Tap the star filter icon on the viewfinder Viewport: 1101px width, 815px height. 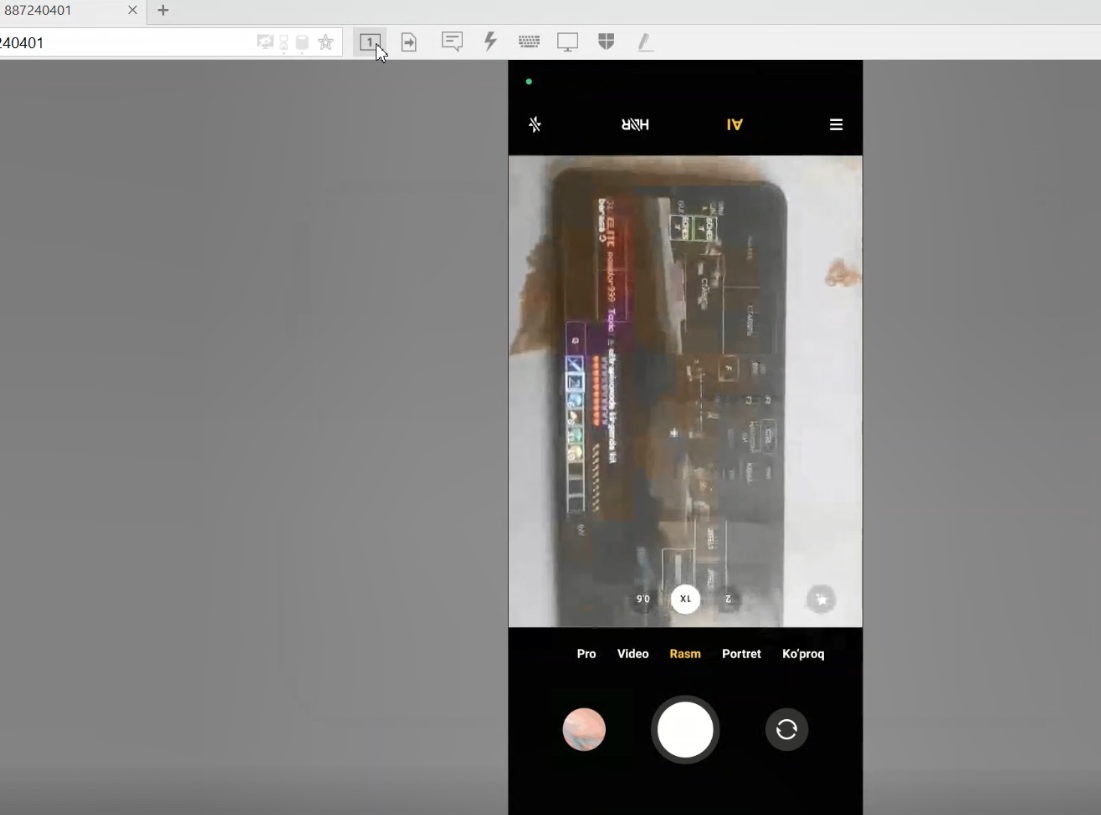(x=821, y=599)
